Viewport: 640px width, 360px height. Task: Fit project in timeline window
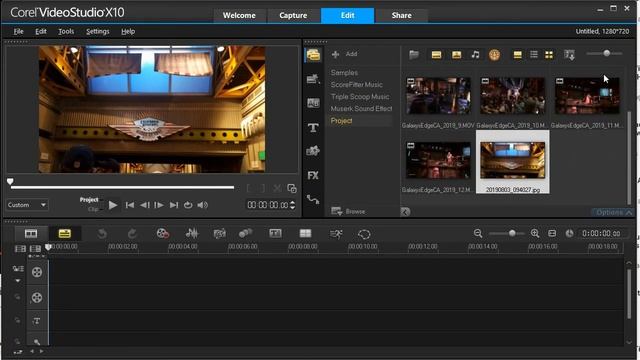[552, 233]
